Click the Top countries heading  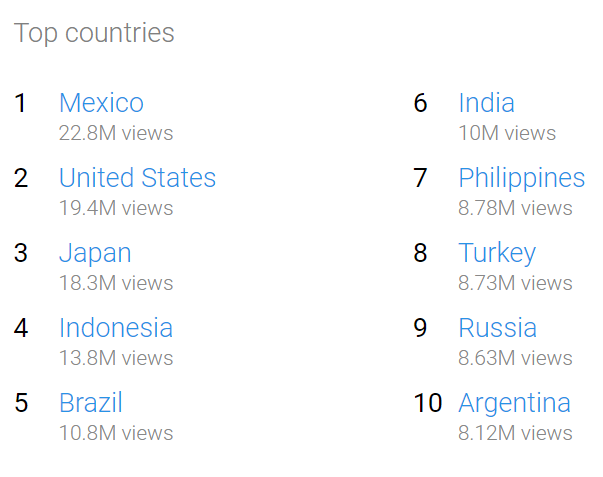point(94,33)
